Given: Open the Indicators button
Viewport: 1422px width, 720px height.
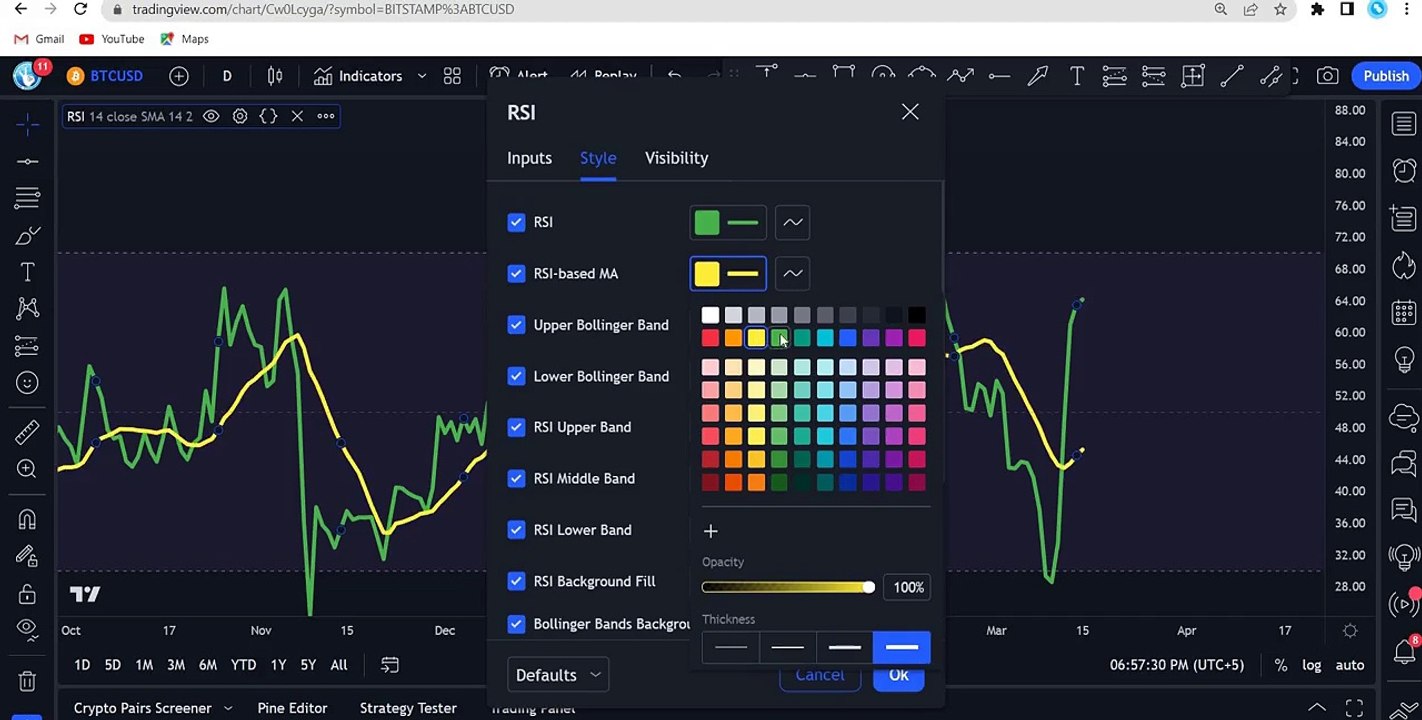Looking at the screenshot, I should [358, 76].
